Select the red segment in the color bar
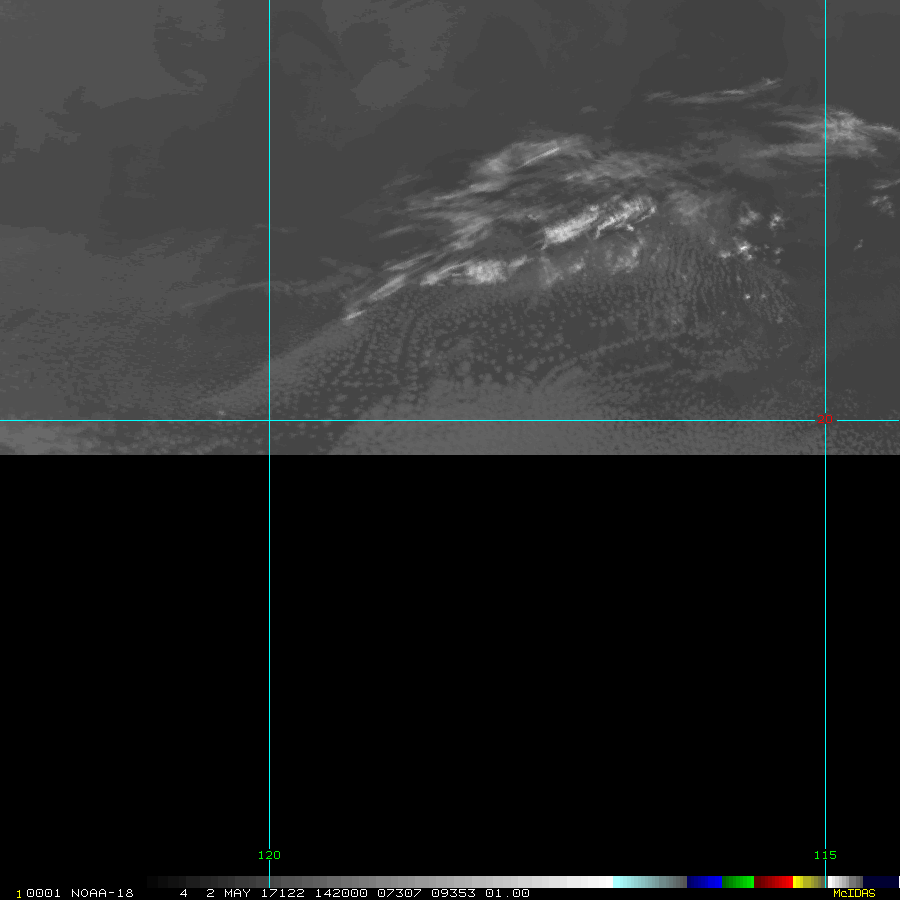The image size is (900, 900). (x=773, y=882)
